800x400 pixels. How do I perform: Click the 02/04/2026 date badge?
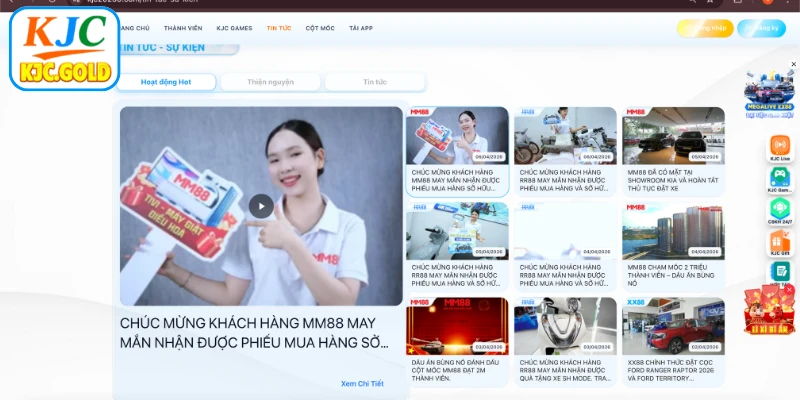click(x=705, y=347)
